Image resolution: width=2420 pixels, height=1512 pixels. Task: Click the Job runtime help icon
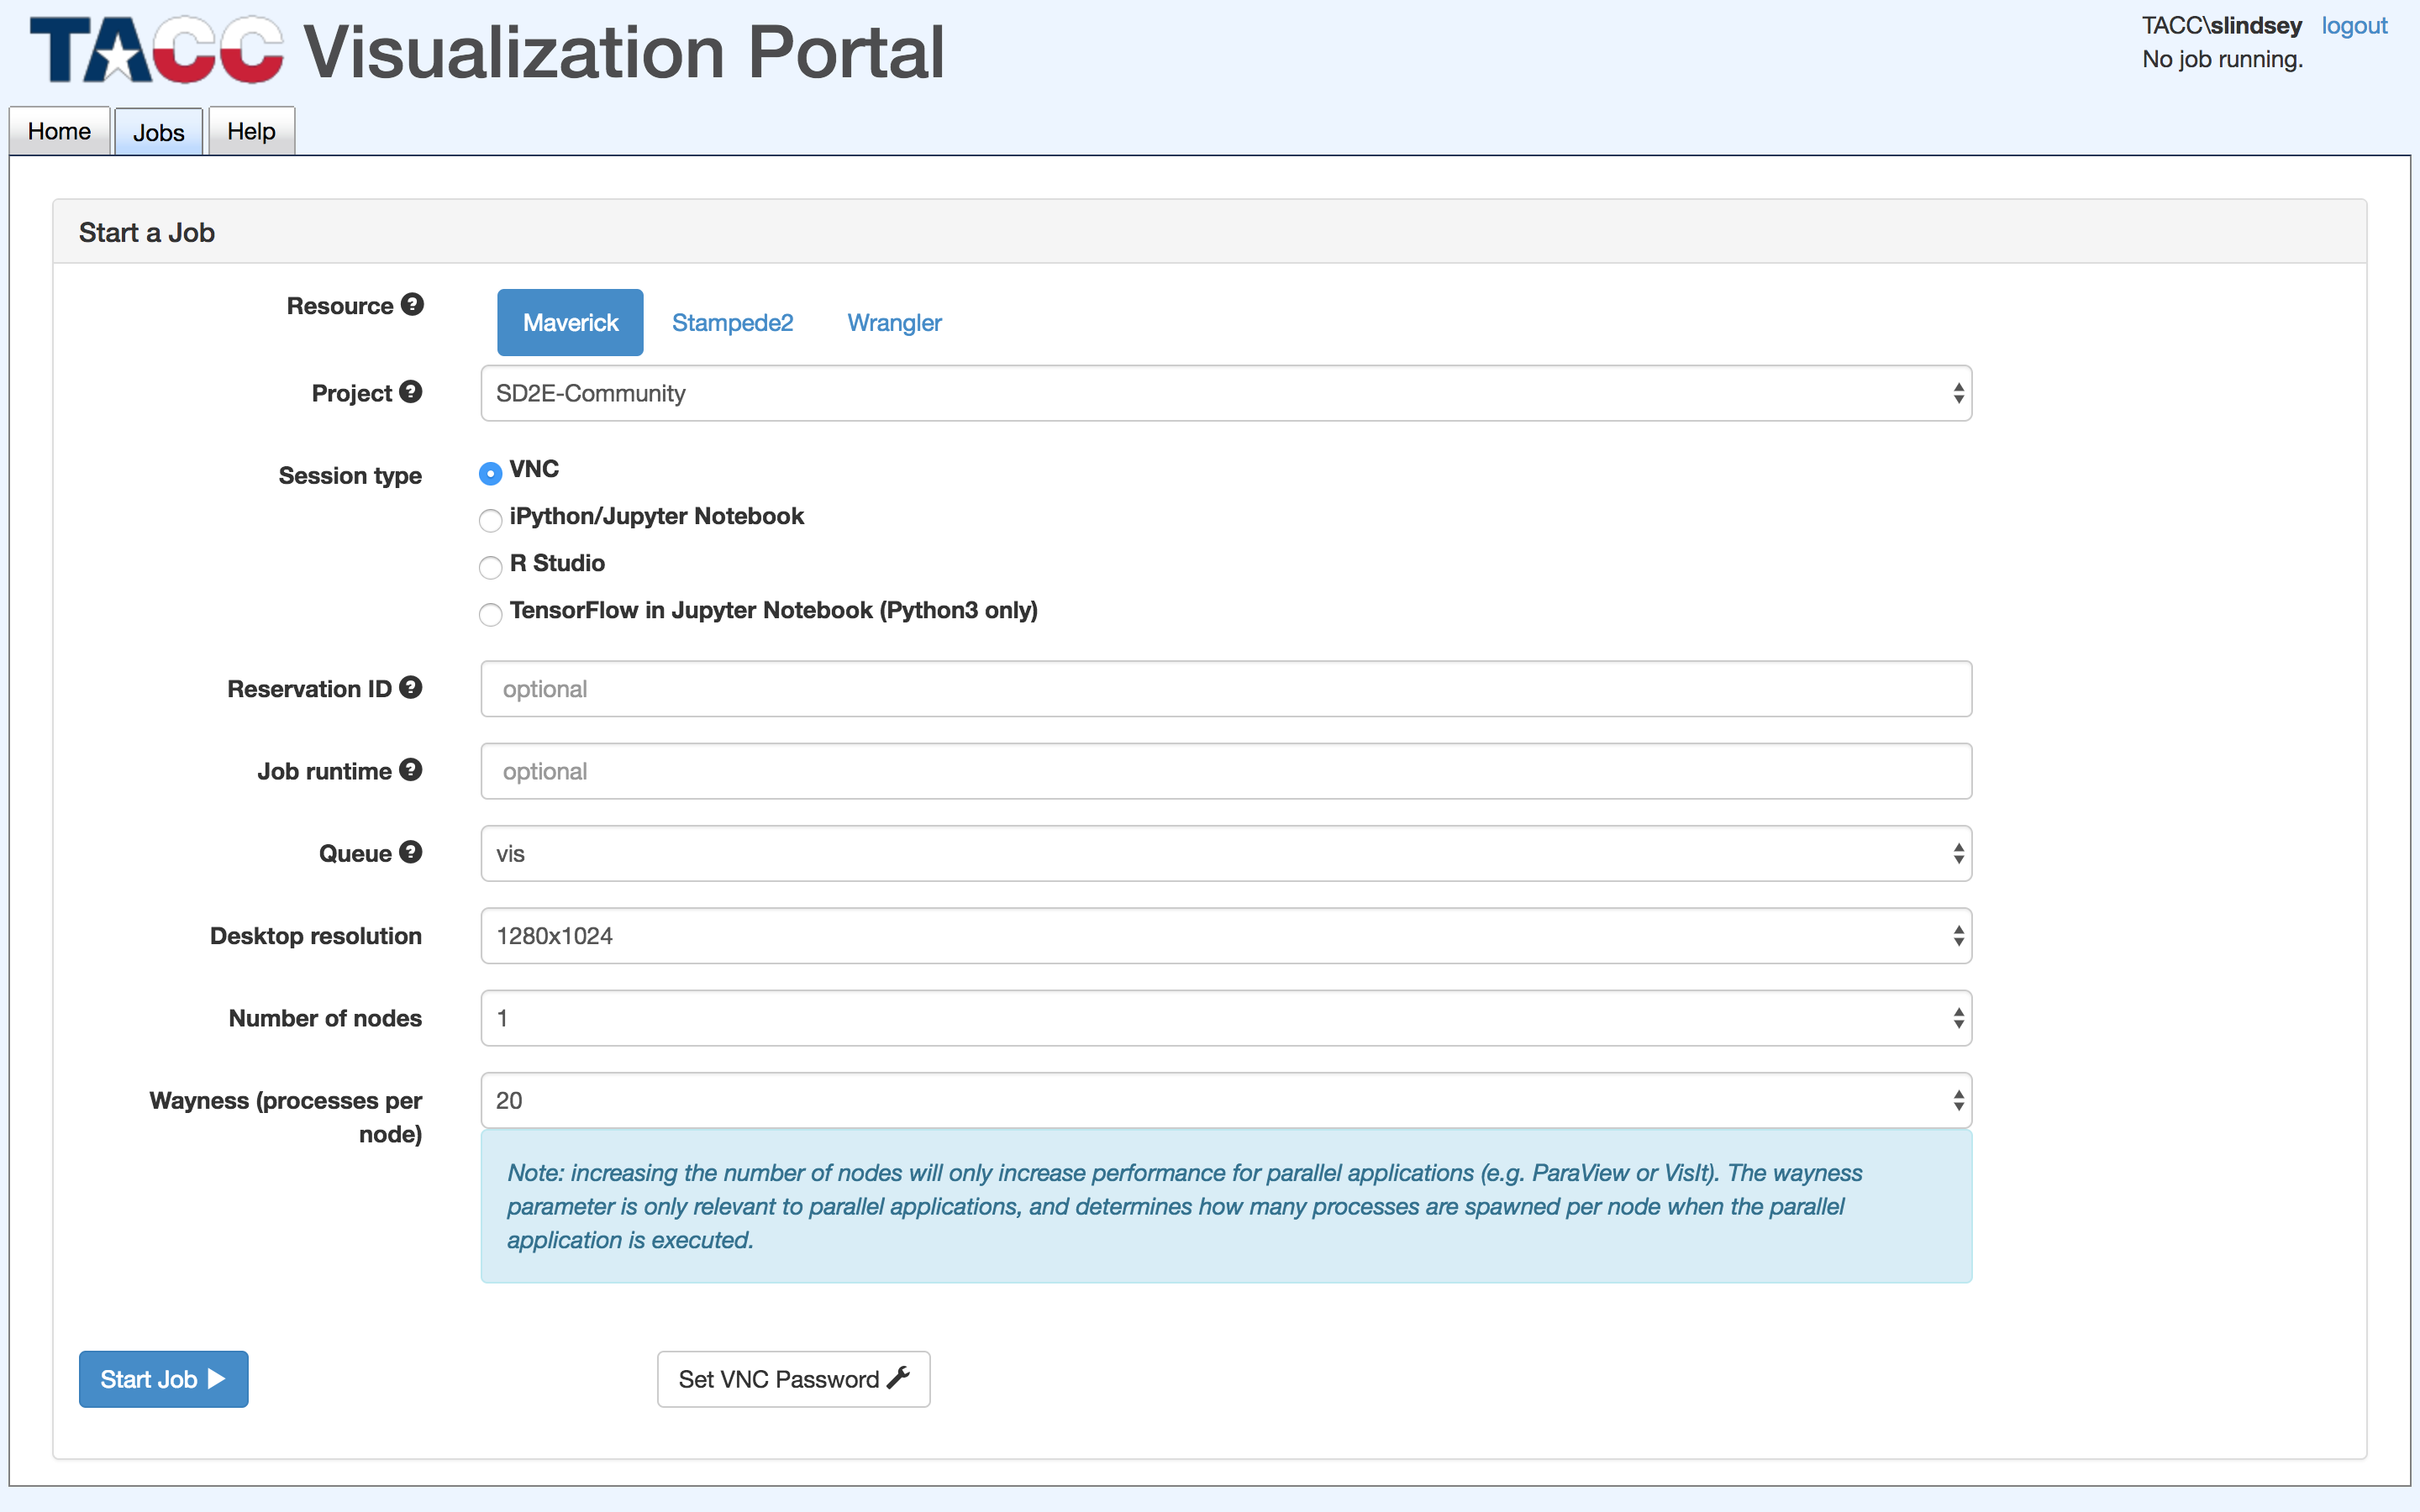click(410, 770)
